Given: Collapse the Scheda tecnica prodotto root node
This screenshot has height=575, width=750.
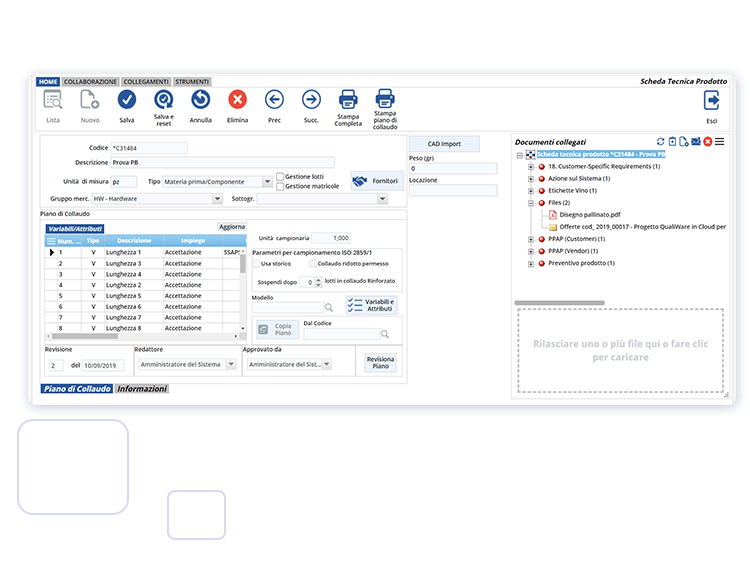Looking at the screenshot, I should pyautogui.click(x=519, y=155).
